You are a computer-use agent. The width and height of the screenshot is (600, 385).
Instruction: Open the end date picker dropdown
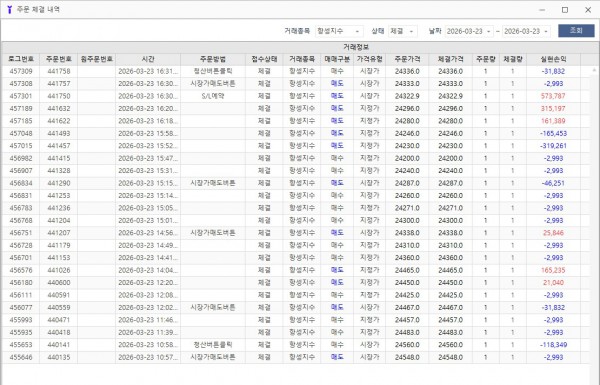546,31
